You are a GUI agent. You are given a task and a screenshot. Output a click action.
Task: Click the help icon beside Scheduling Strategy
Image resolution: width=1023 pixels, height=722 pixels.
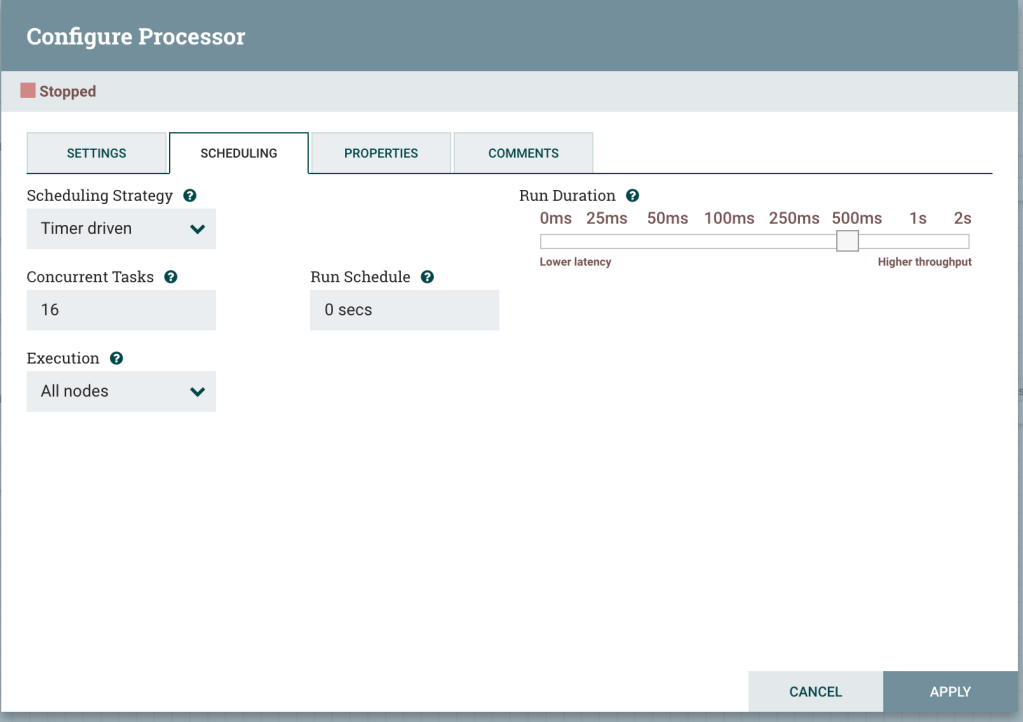[190, 196]
